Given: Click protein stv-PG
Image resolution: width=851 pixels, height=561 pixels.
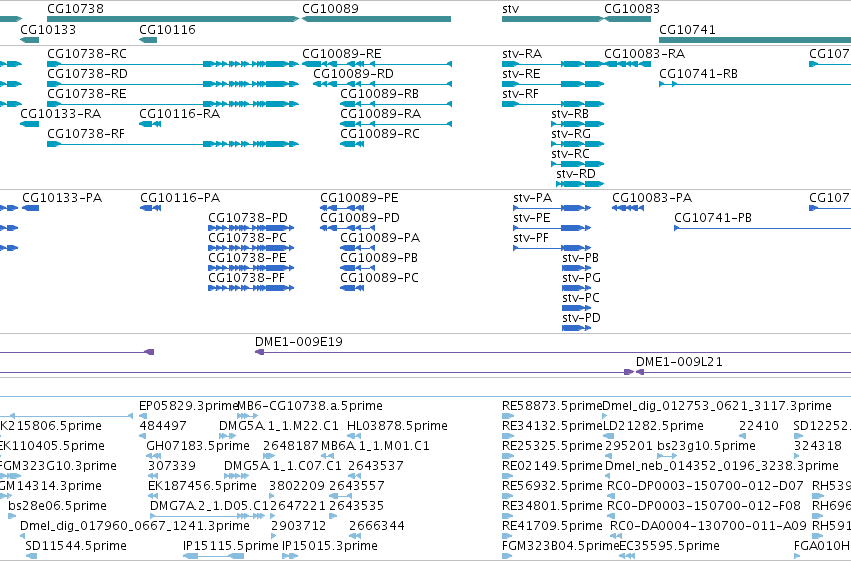Looking at the screenshot, I should [x=581, y=278].
